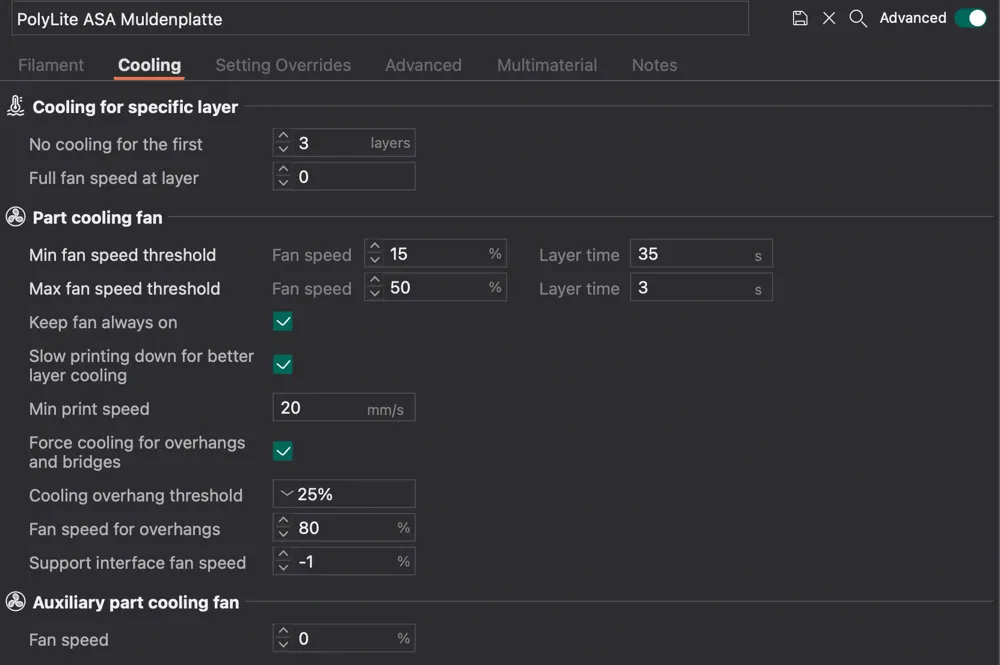Click the Min print speed label
This screenshot has height=665, width=1000.
point(89,409)
